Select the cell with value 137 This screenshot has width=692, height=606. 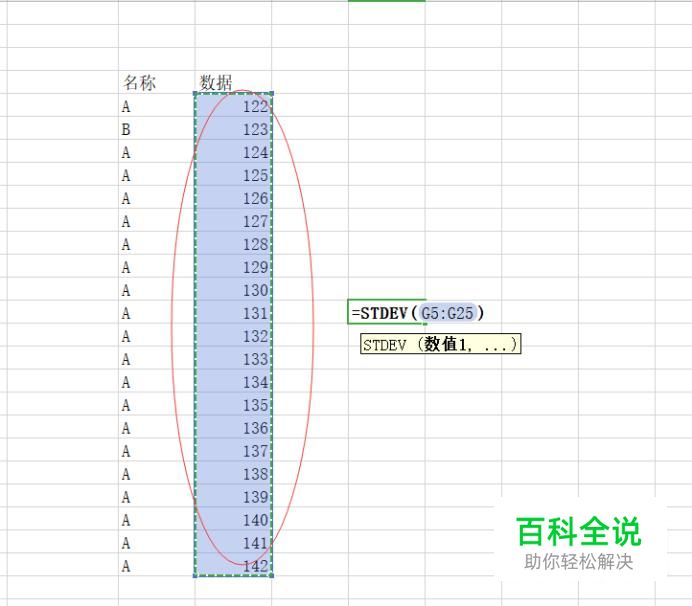[x=233, y=450]
